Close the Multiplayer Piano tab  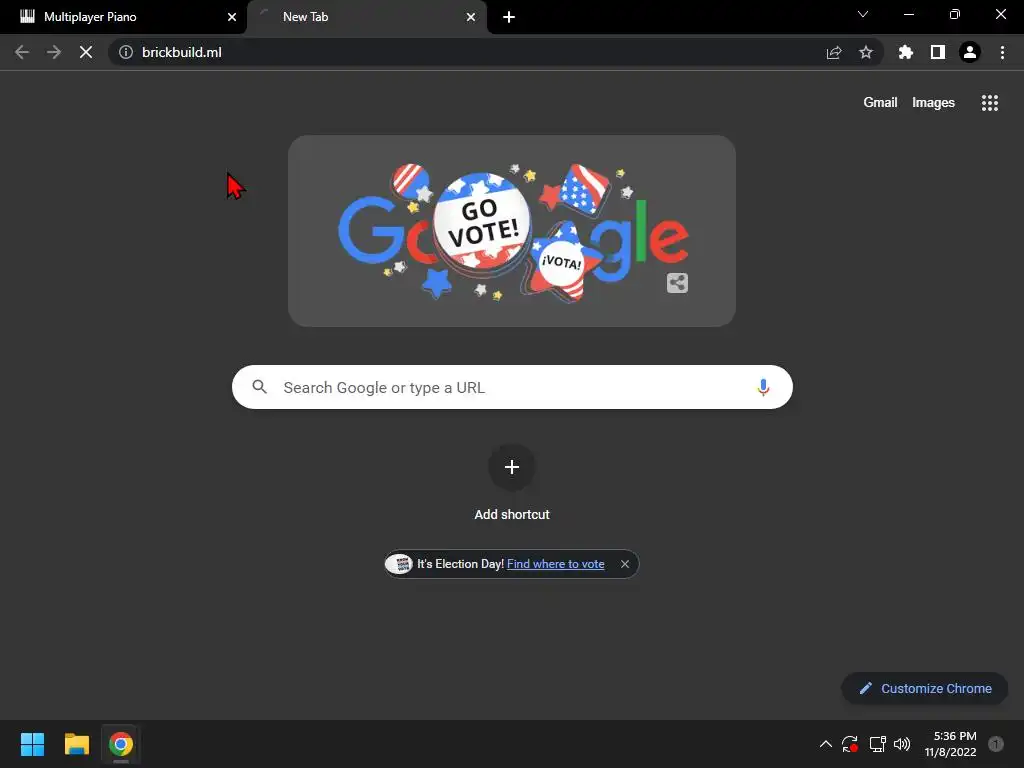coord(232,17)
